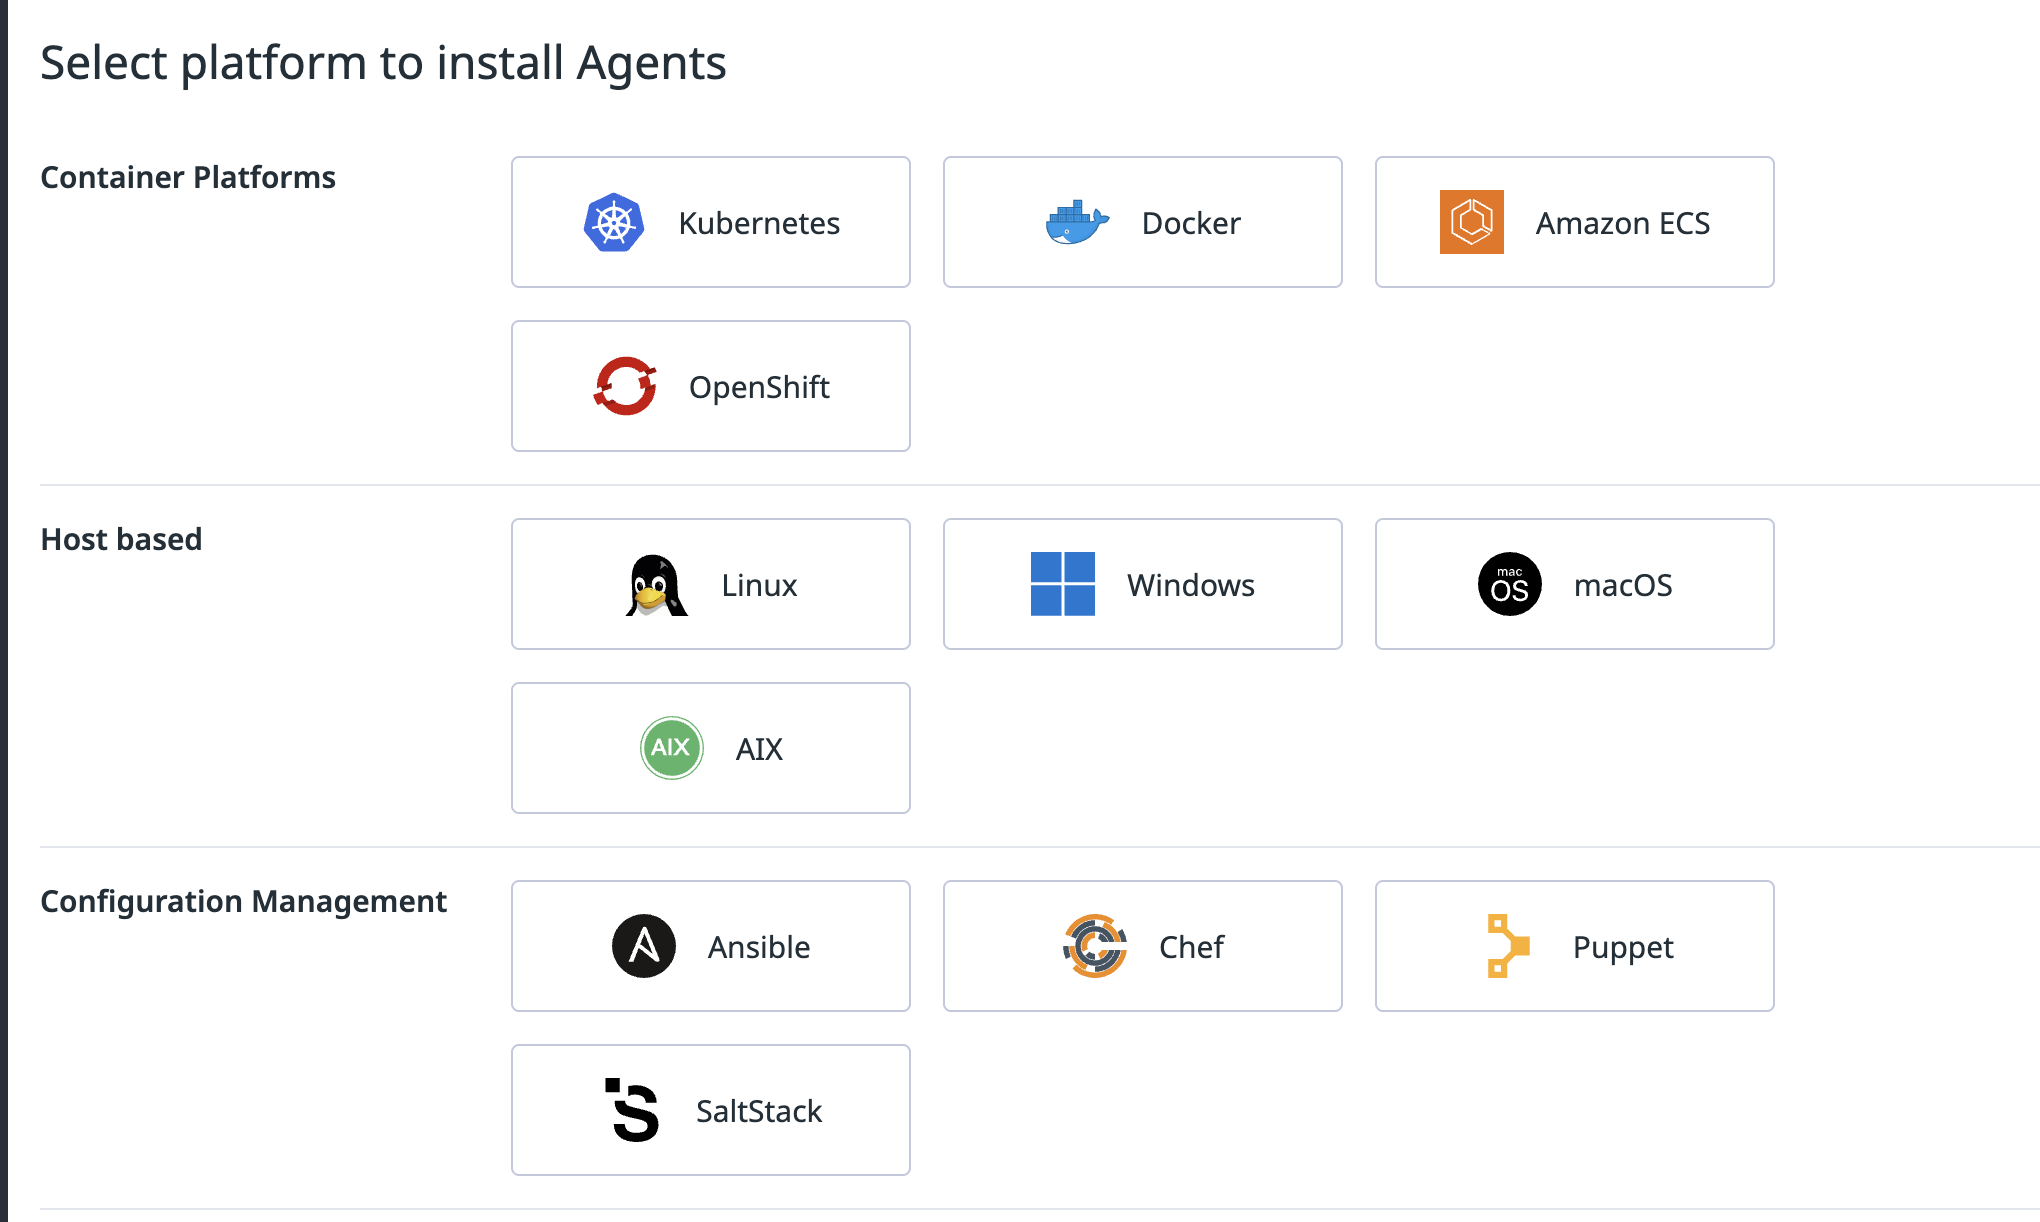This screenshot has height=1222, width=2040.
Task: Choose Windows under Host based section
Action: (1142, 585)
